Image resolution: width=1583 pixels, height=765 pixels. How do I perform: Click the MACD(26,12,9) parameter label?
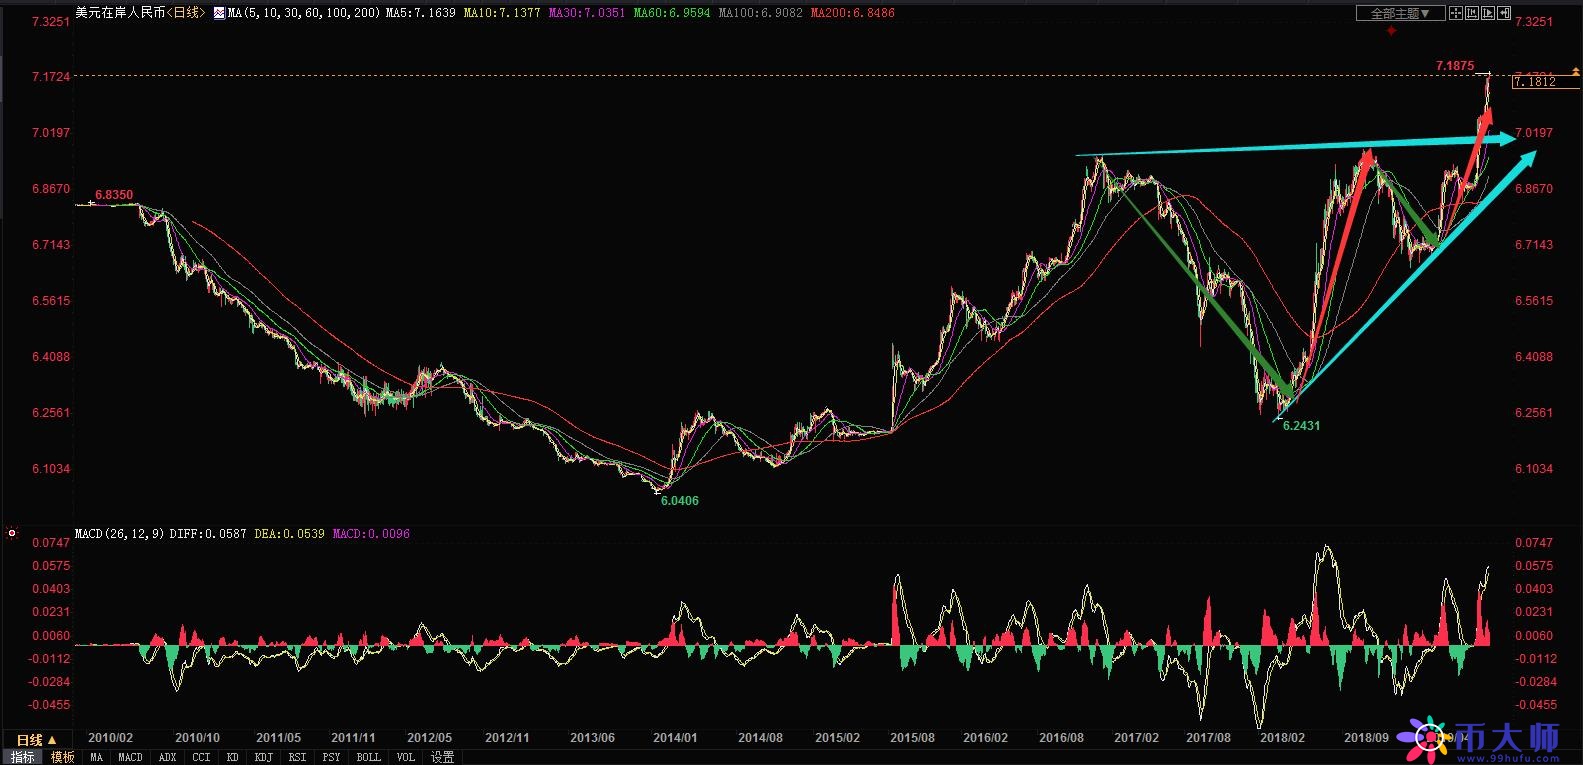point(120,534)
